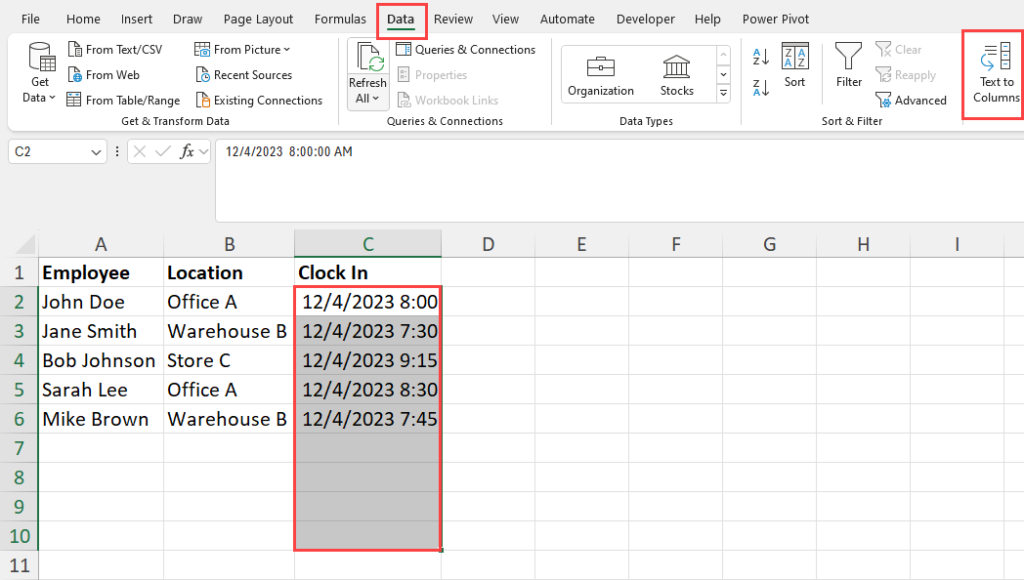Click the Refresh All icon
1024x580 pixels.
pos(368,58)
